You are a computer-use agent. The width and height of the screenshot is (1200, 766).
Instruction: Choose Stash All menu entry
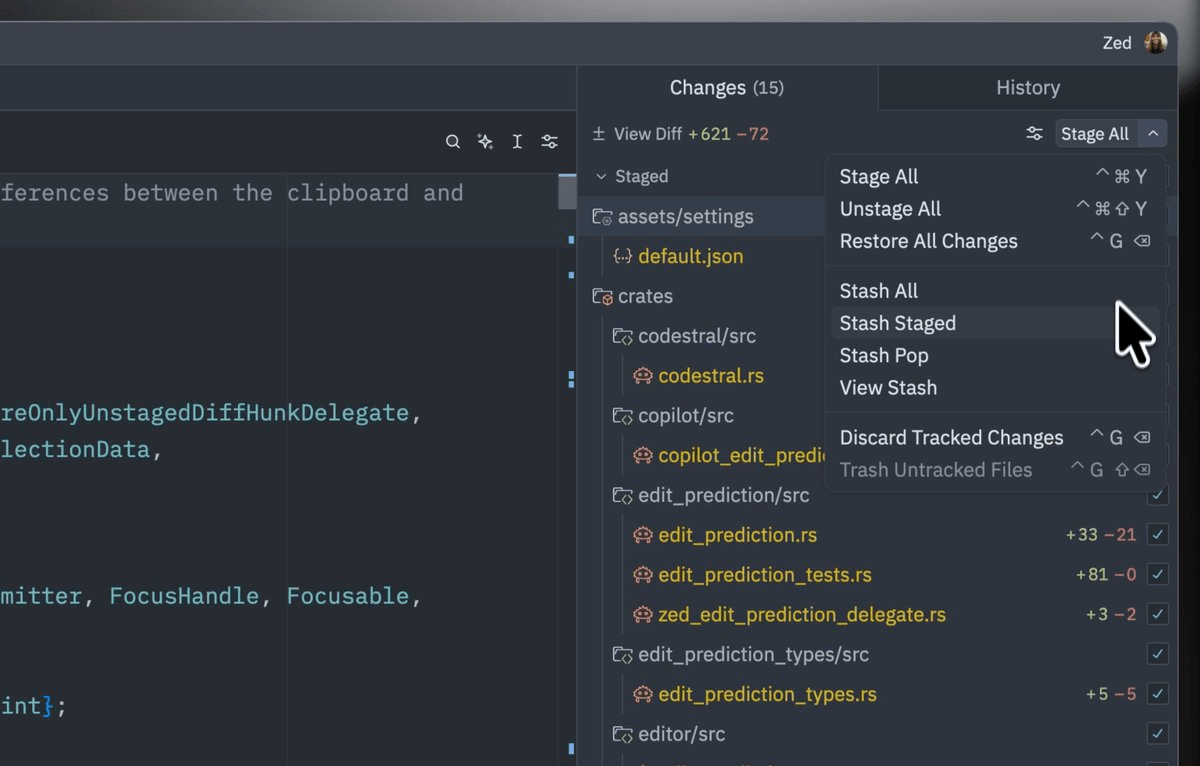996,291
